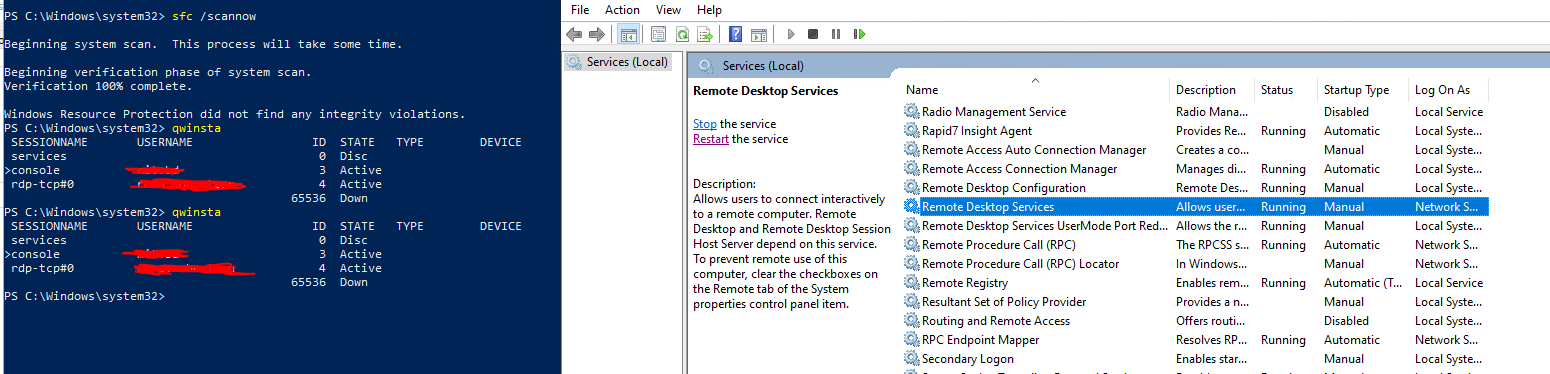Sort by the Log On As column header

pyautogui.click(x=1443, y=90)
